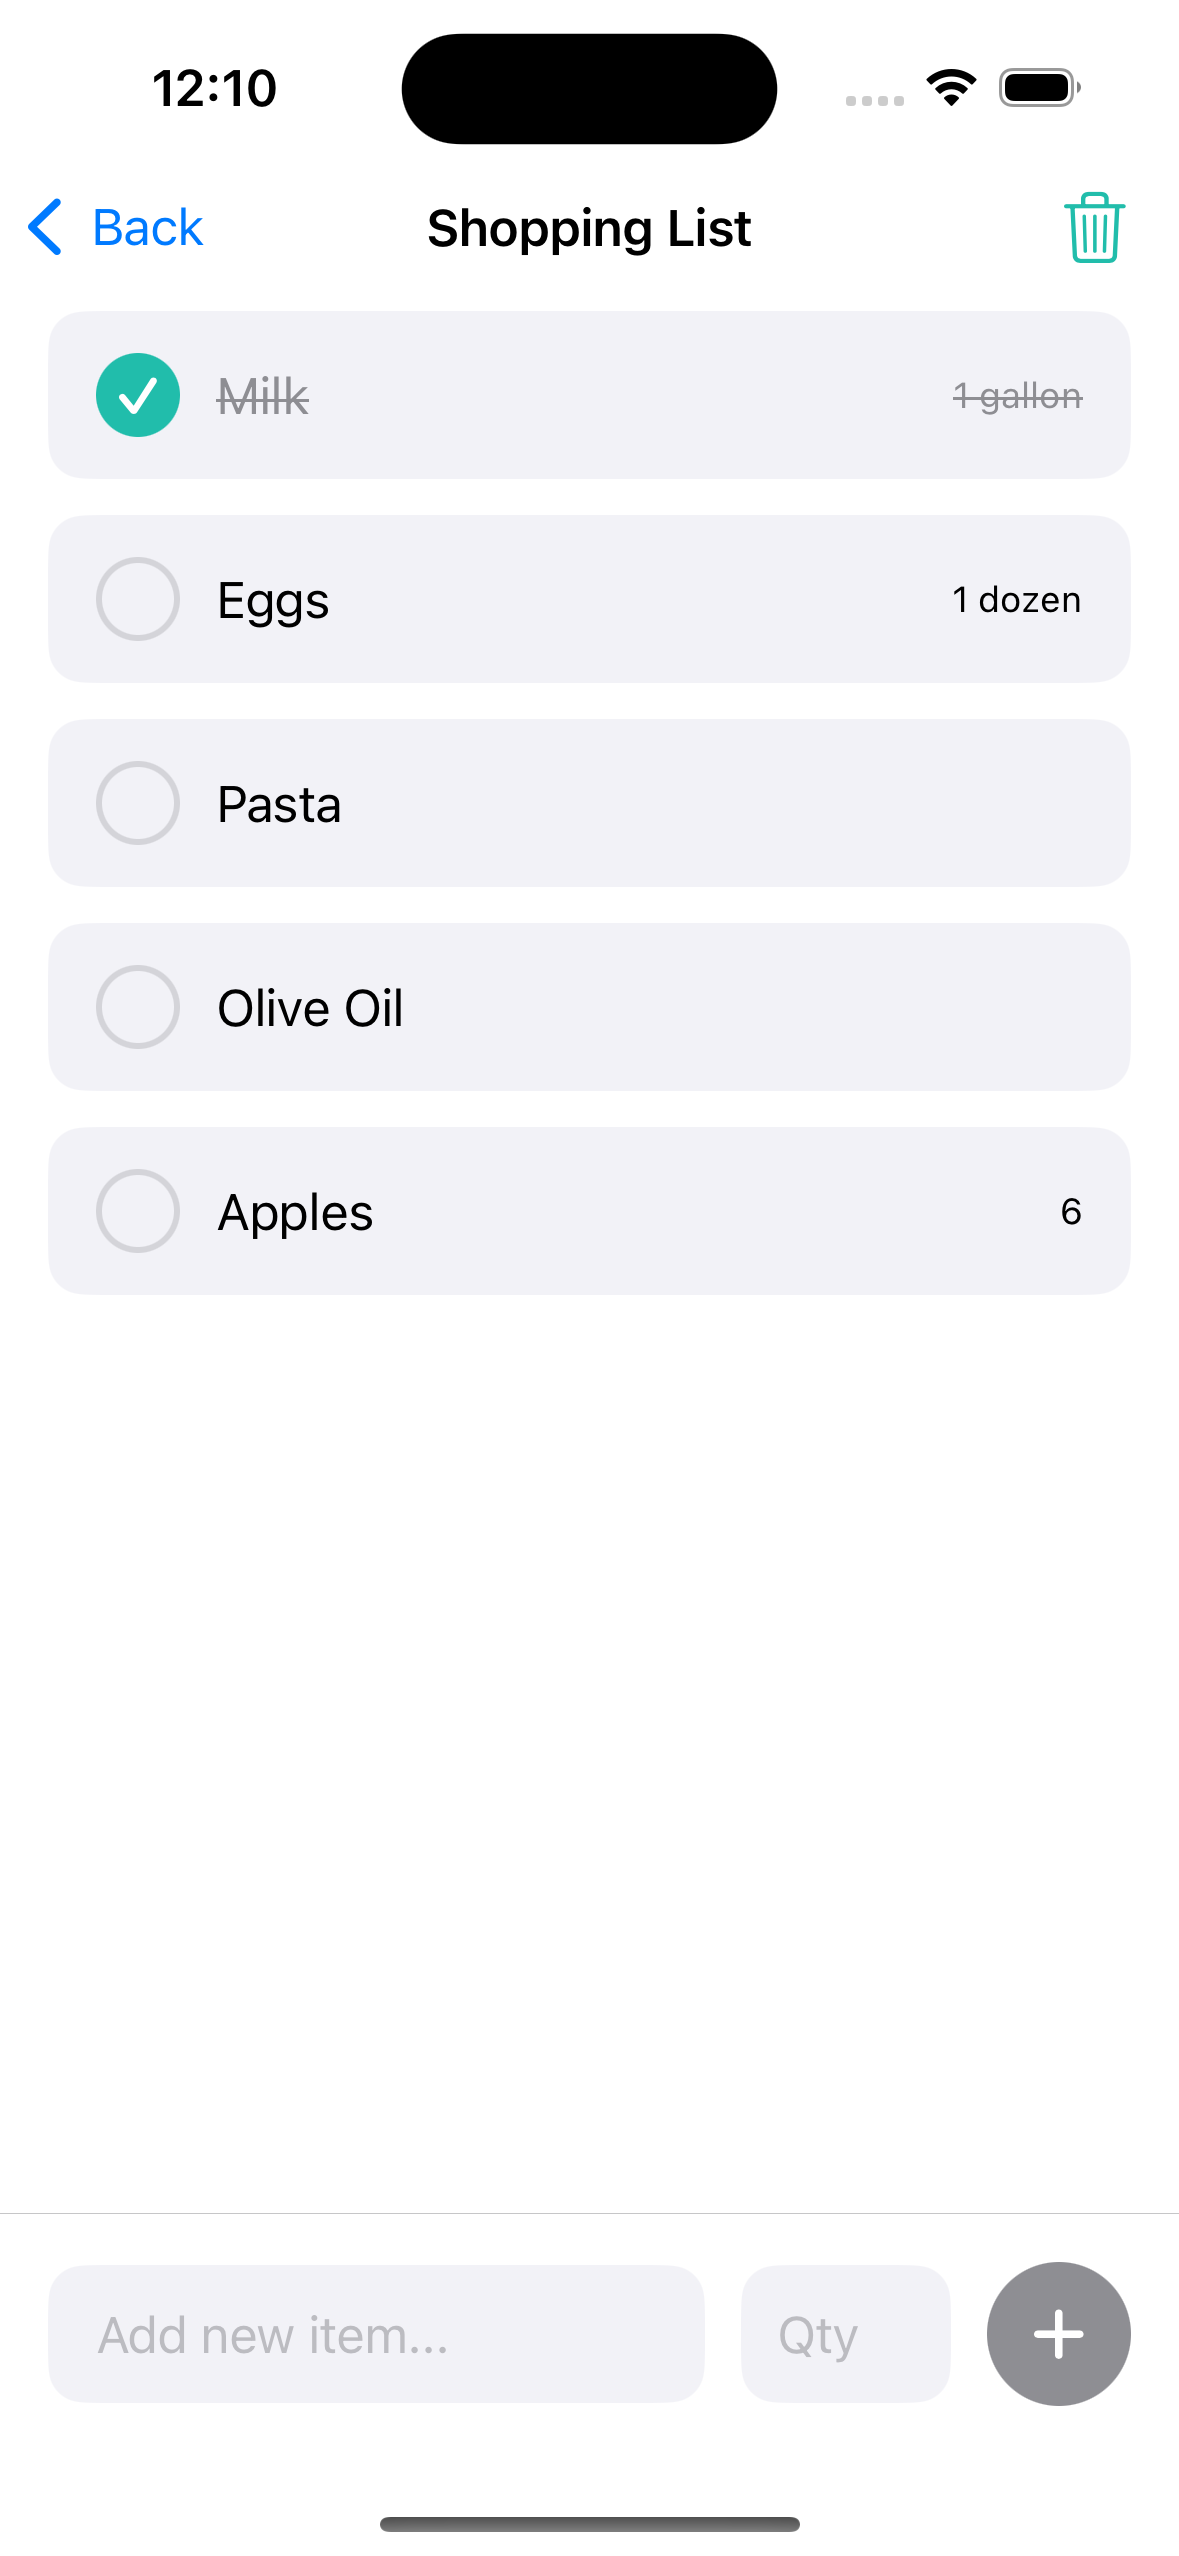Tap the back chevron arrow

point(46,227)
